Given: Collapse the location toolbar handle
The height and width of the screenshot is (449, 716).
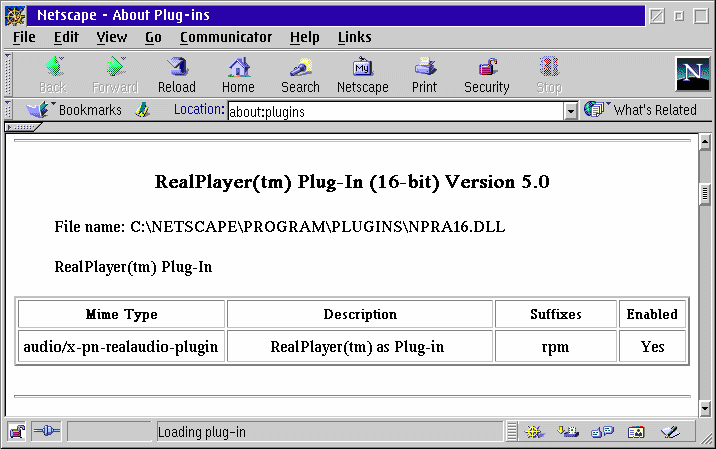Looking at the screenshot, I should [8, 110].
